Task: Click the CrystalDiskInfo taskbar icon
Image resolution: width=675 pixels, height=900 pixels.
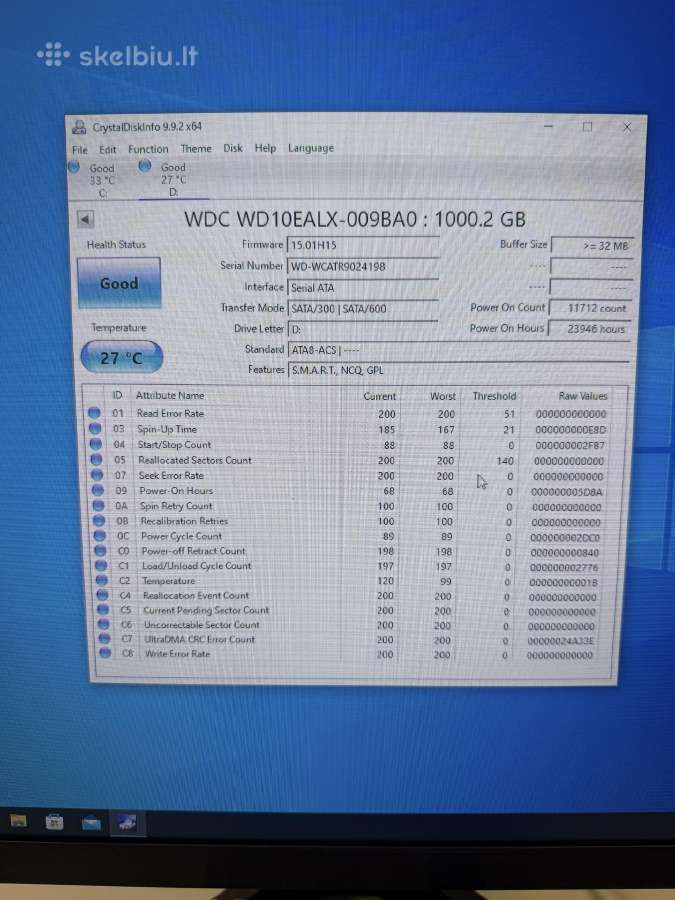Action: tap(127, 824)
